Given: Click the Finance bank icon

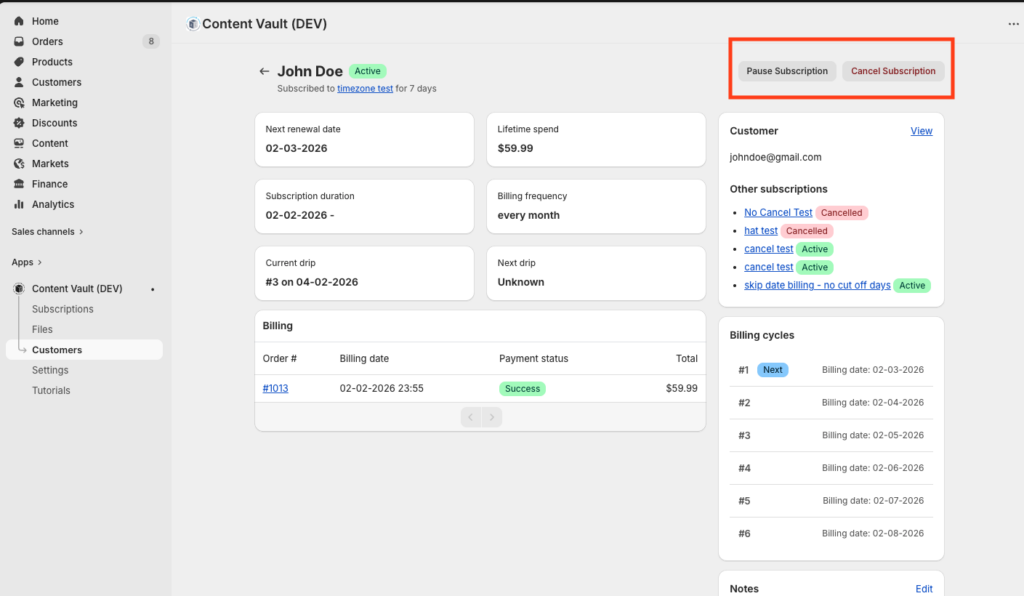Looking at the screenshot, I should 19,184.
